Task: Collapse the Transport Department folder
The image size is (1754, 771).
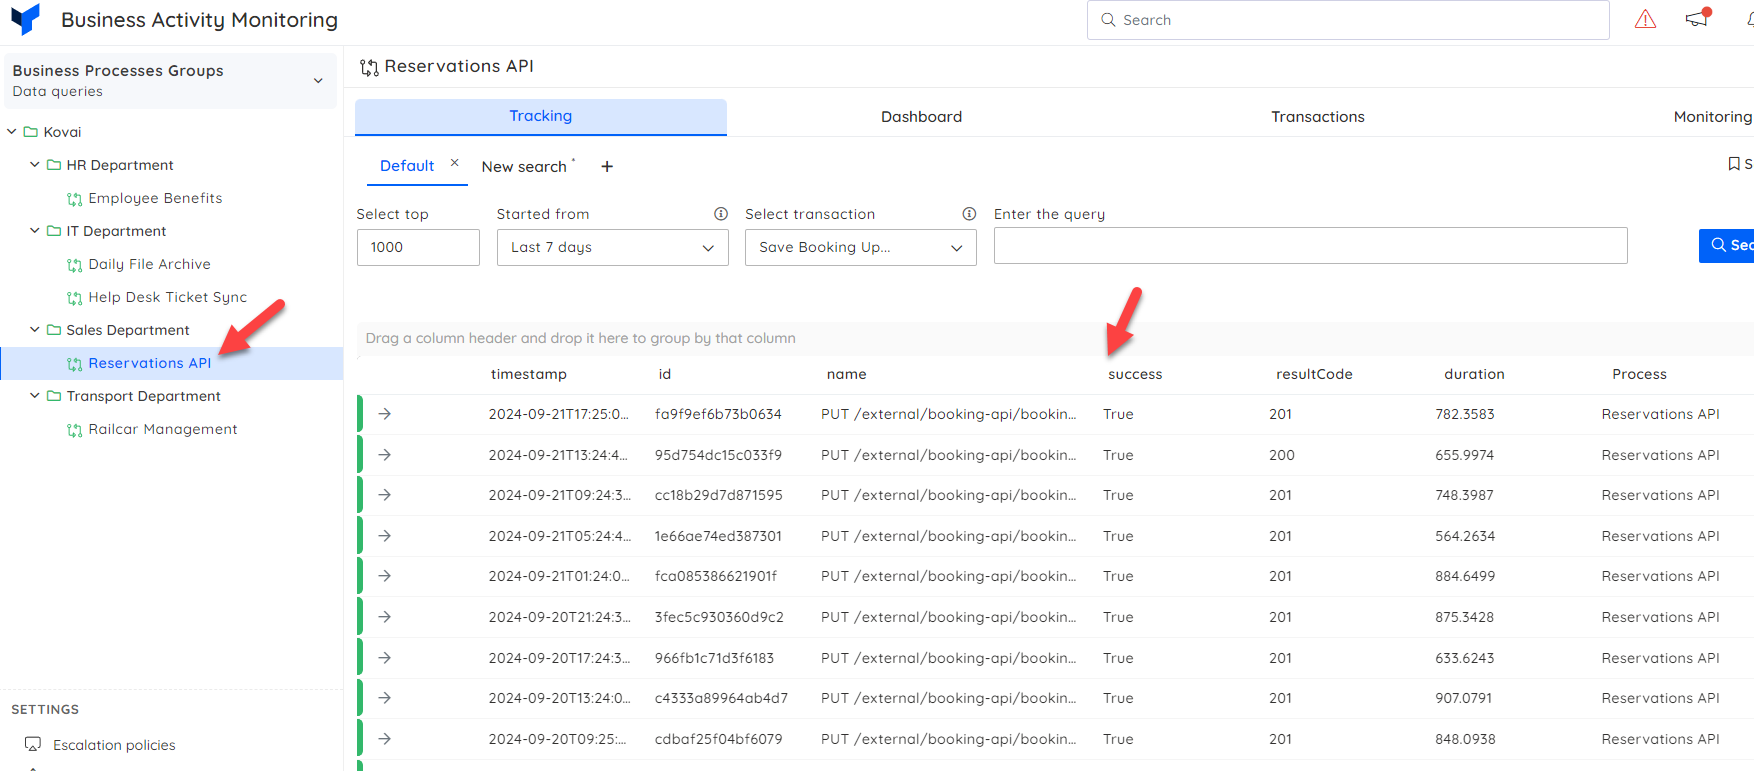Action: (35, 396)
